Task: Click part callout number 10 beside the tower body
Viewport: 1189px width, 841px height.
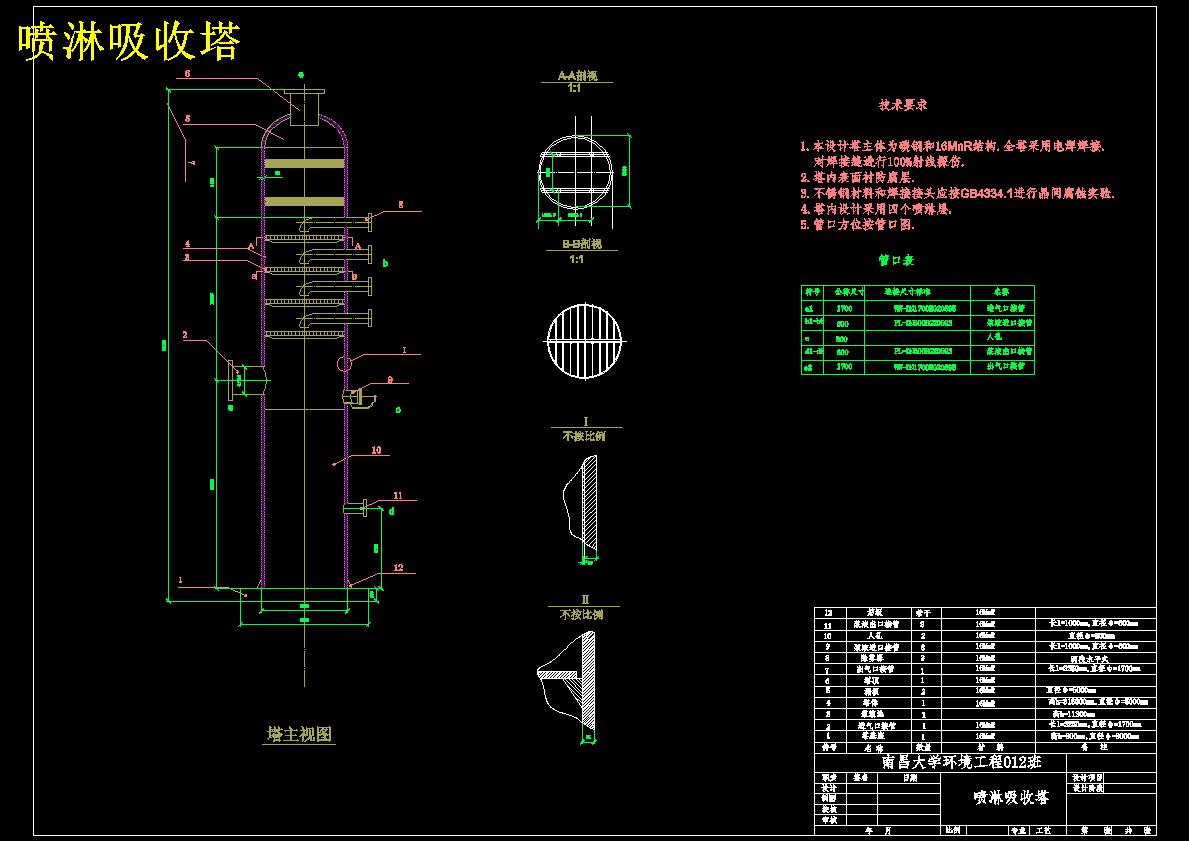Action: [376, 450]
